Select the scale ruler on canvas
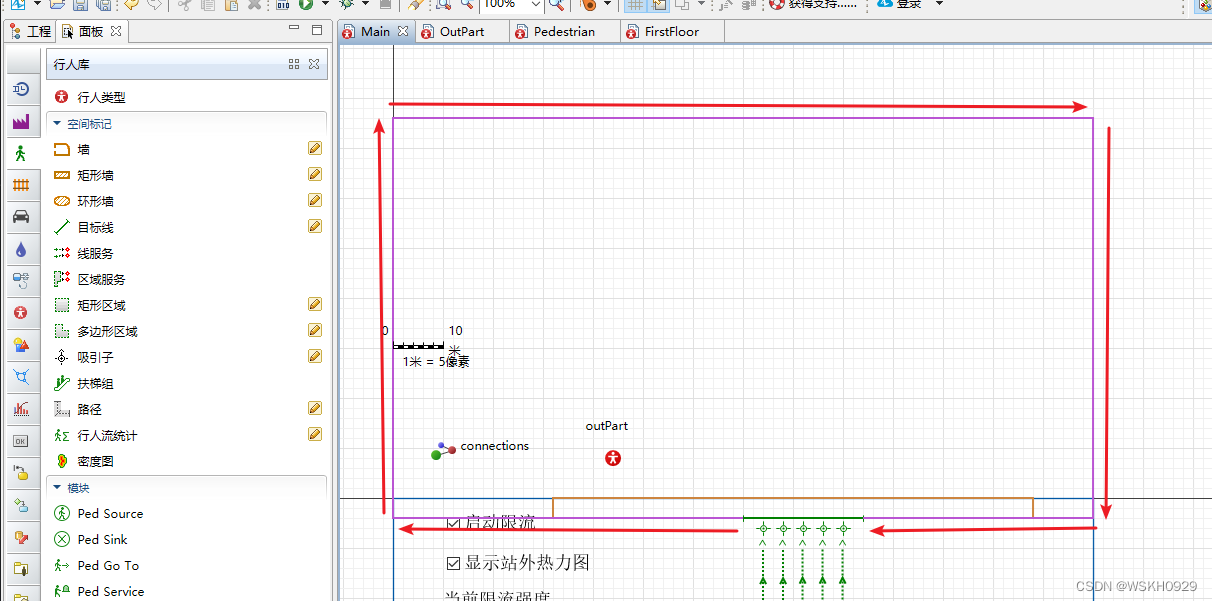 point(419,346)
